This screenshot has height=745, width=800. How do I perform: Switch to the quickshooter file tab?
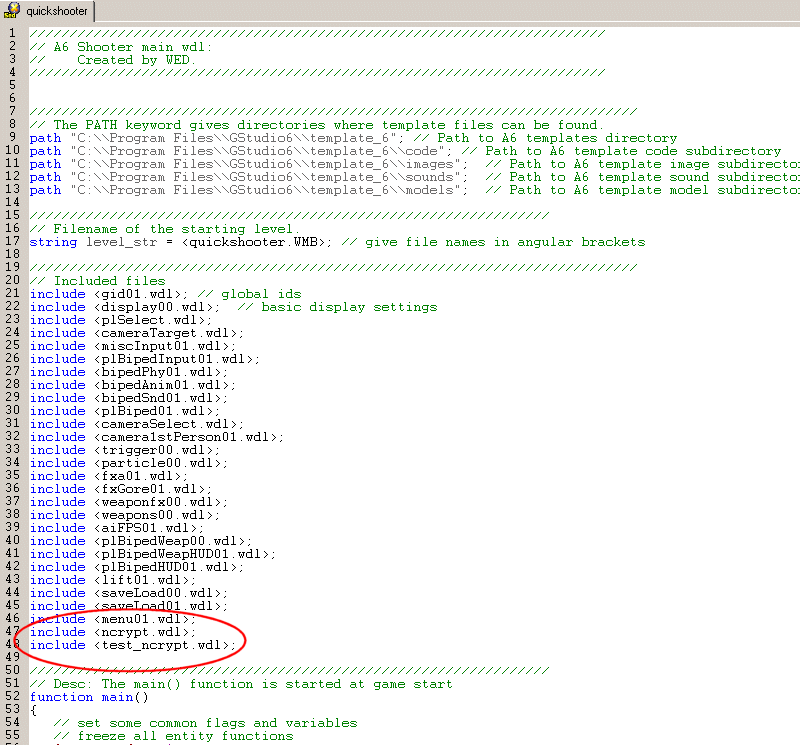click(47, 11)
